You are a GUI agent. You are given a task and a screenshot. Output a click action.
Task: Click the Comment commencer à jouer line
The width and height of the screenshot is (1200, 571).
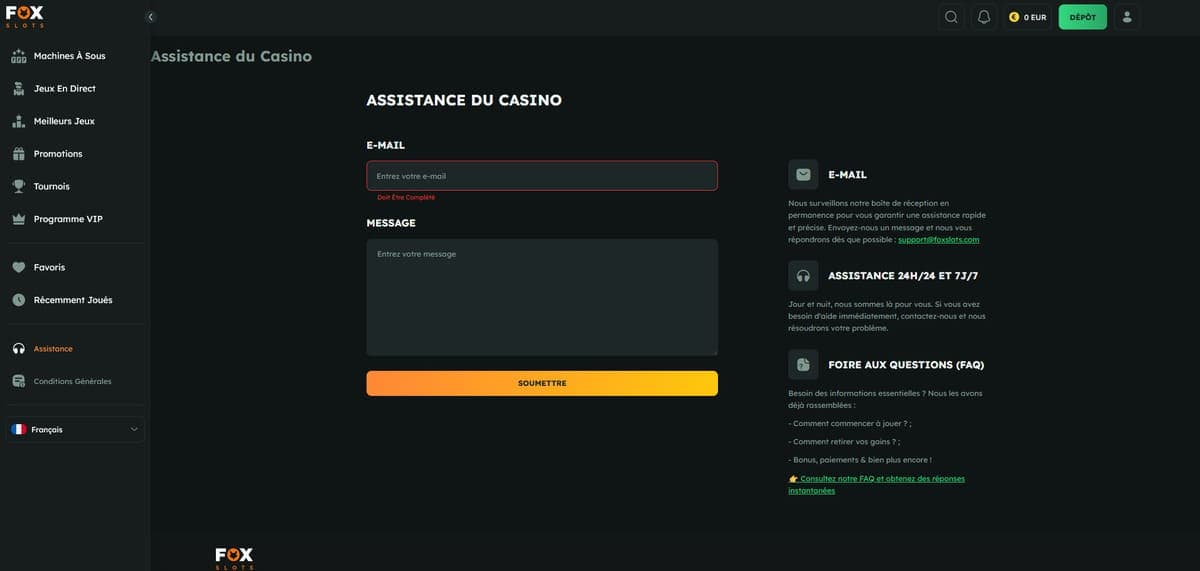pos(850,423)
